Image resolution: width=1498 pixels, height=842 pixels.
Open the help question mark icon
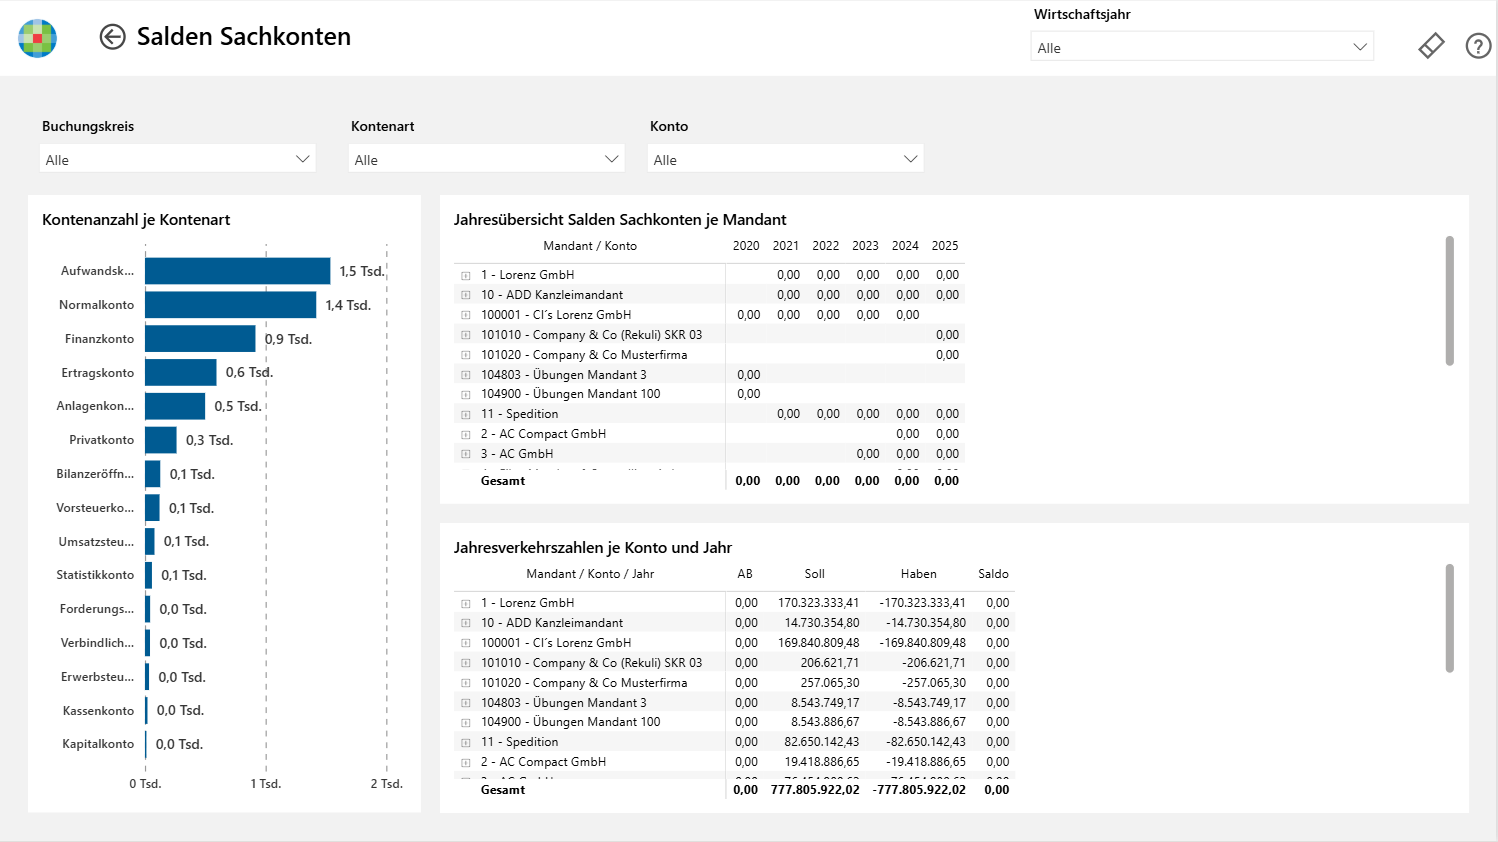coord(1478,46)
